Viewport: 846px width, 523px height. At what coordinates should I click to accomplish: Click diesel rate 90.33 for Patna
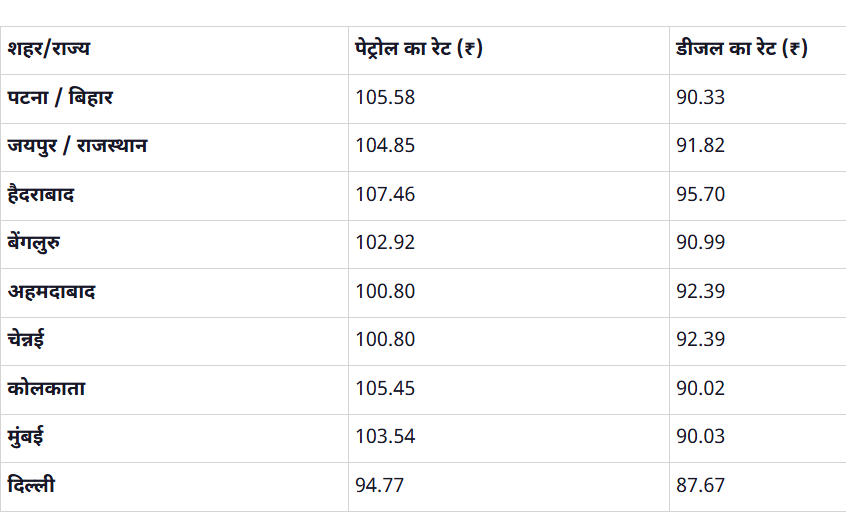coord(700,98)
